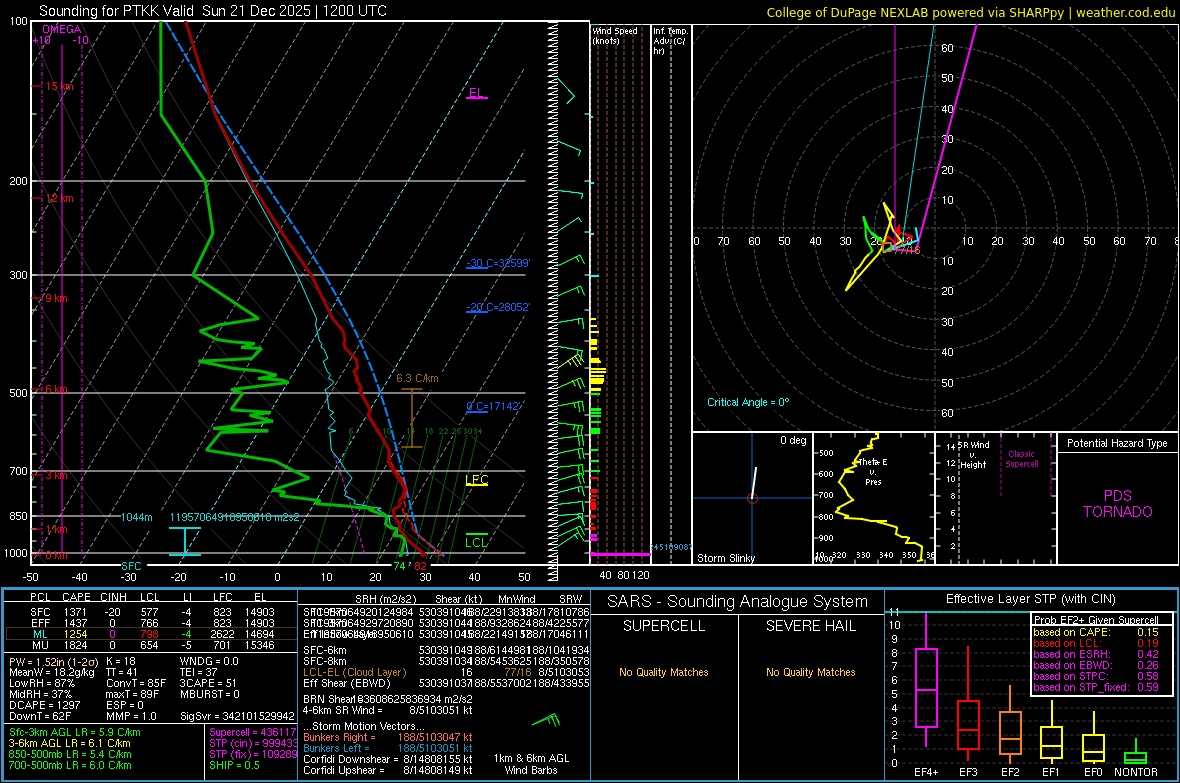Image resolution: width=1180 pixels, height=783 pixels.
Task: Open the weather.cod.edu NEXLAB credit text
Action: (970, 12)
